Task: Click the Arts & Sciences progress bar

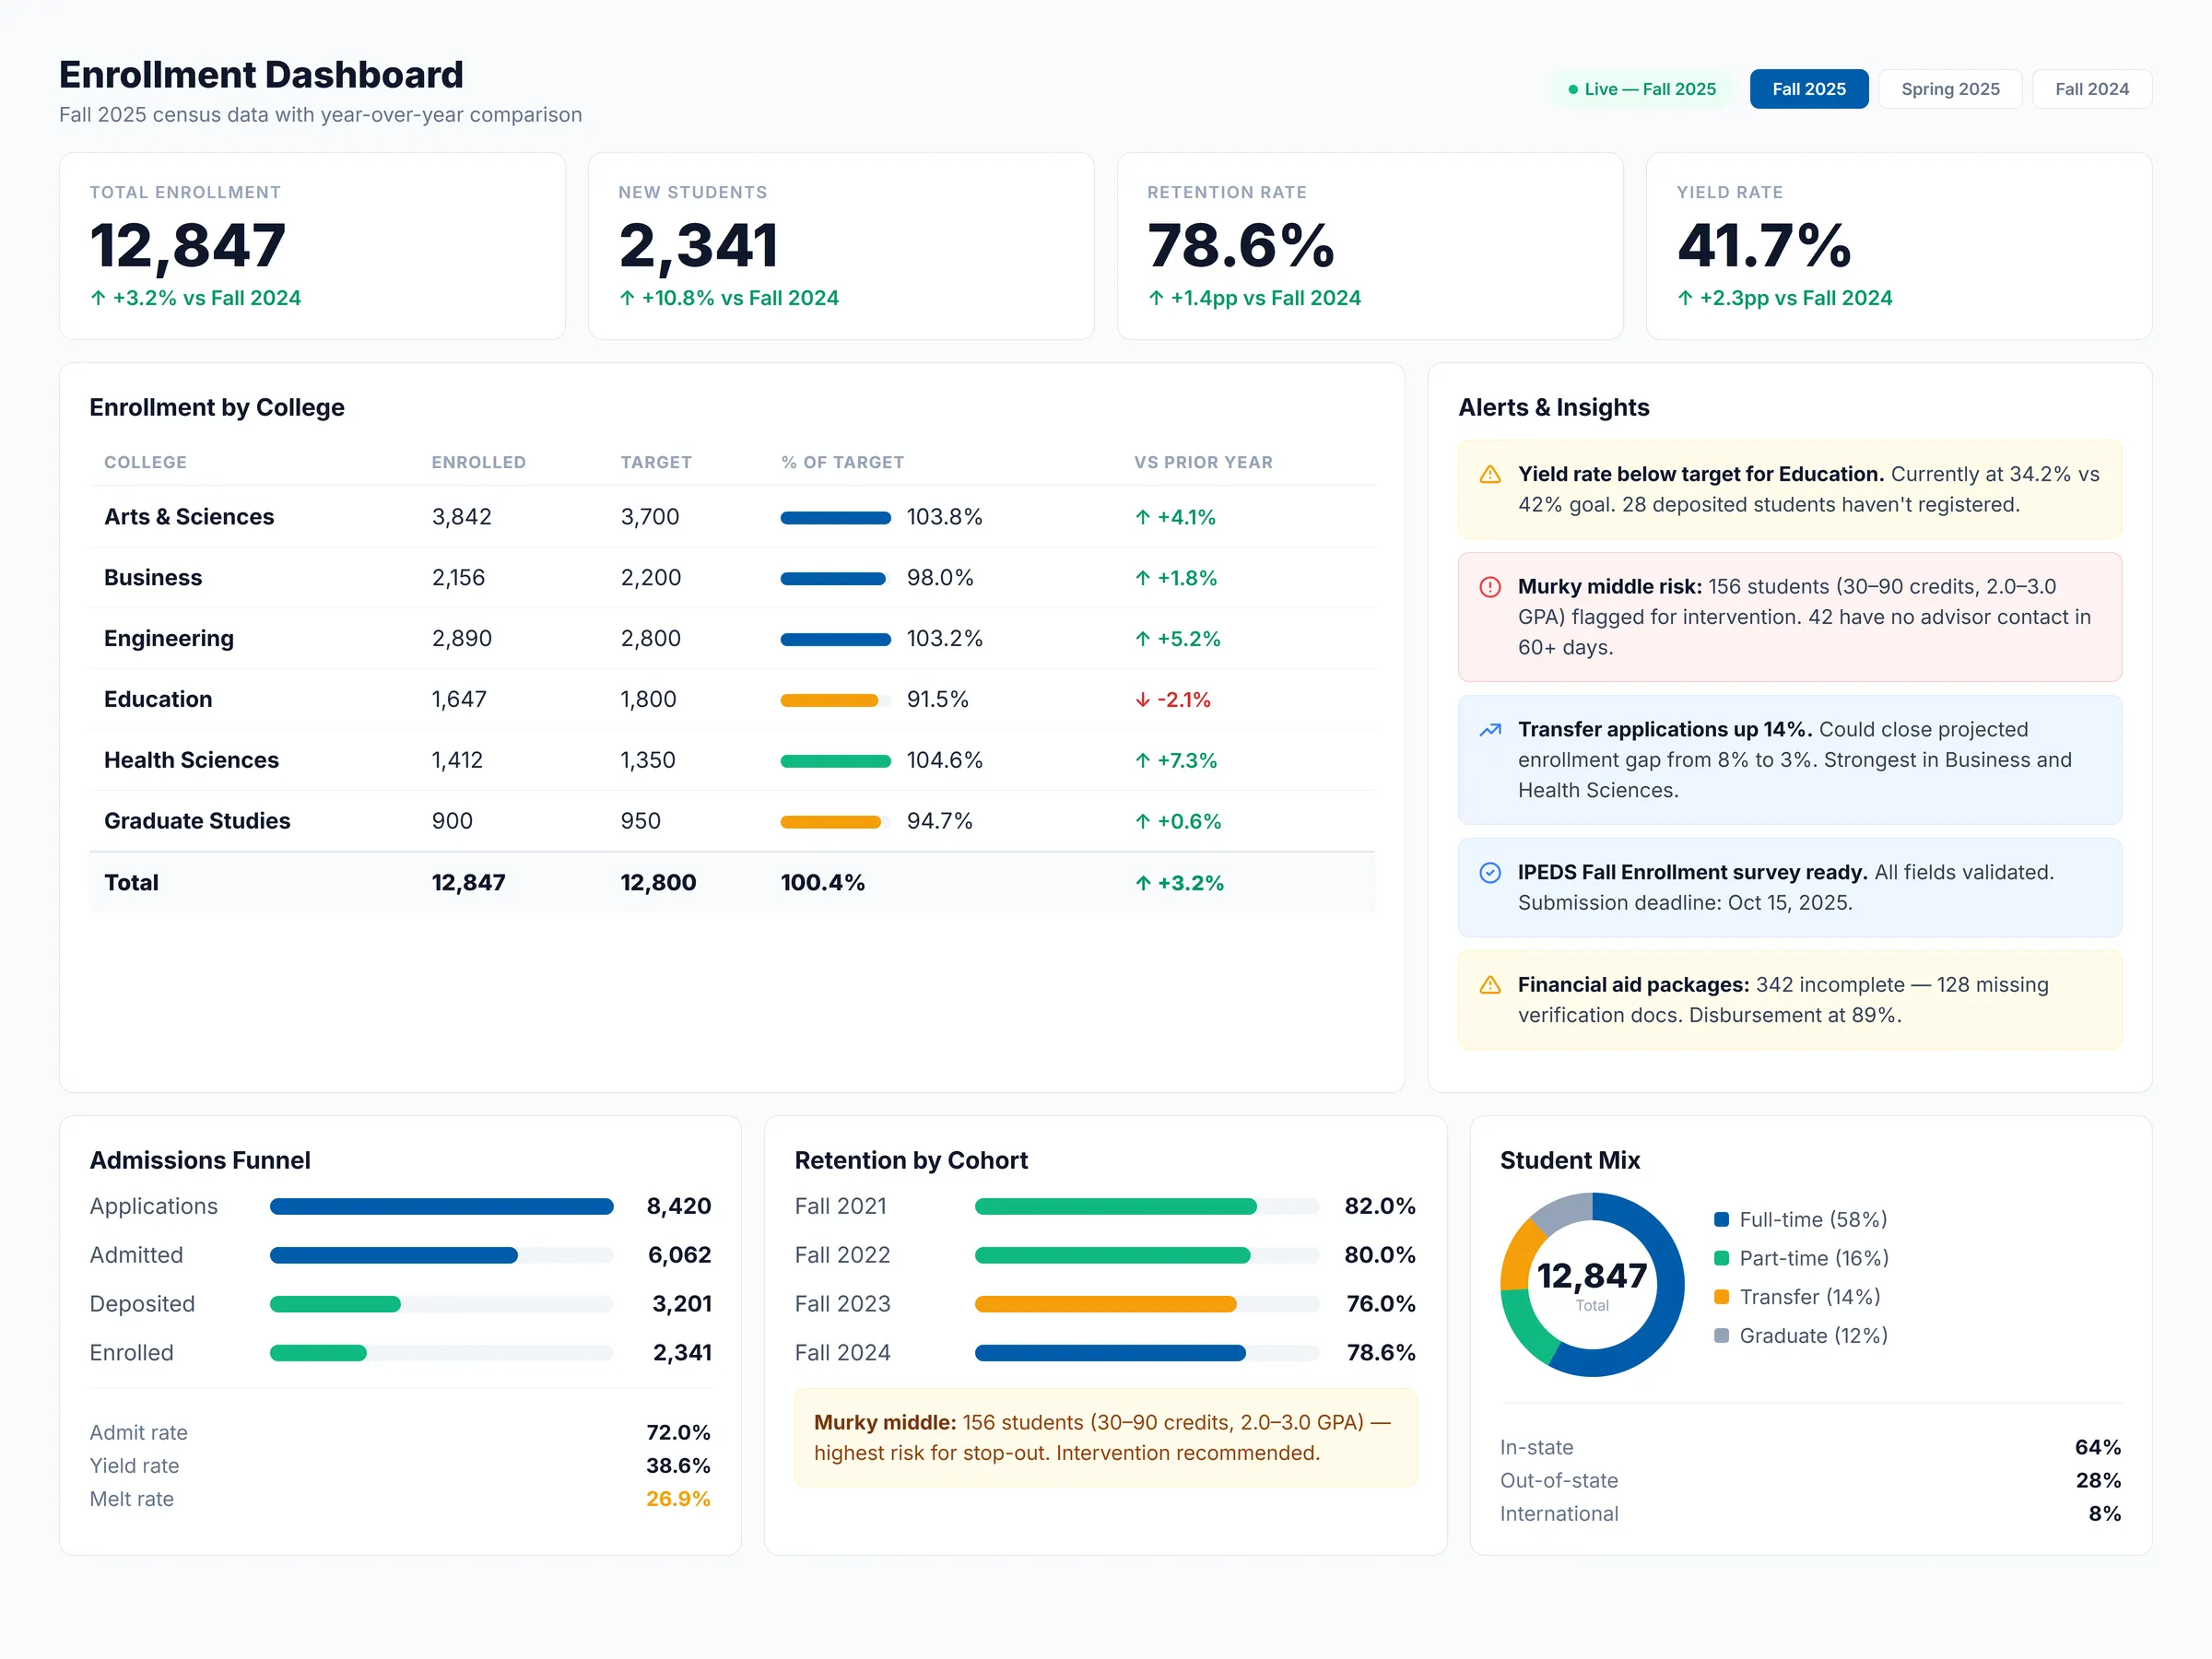Action: tap(836, 517)
